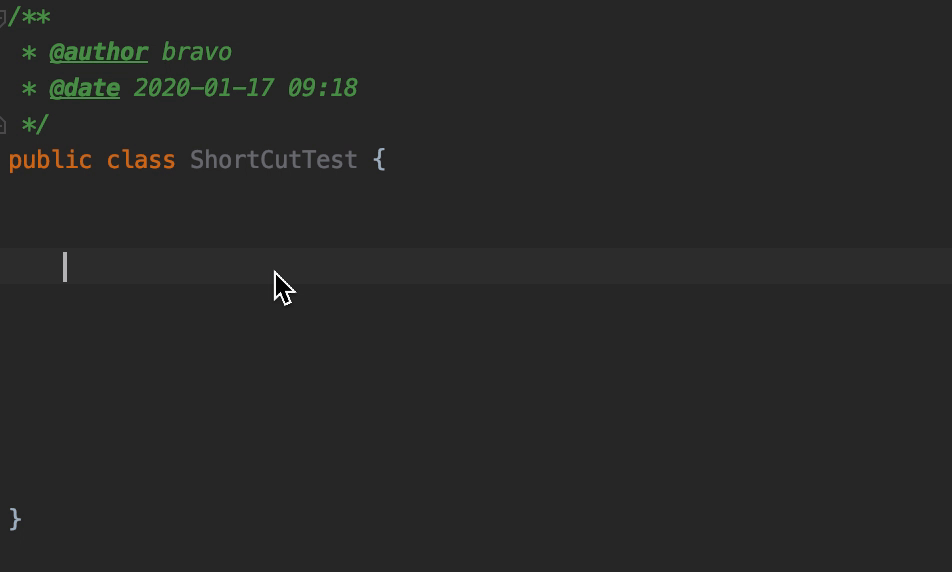Collapse the Javadoc fold marker beside "/**"
The width and height of the screenshot is (952, 572).
2,18
